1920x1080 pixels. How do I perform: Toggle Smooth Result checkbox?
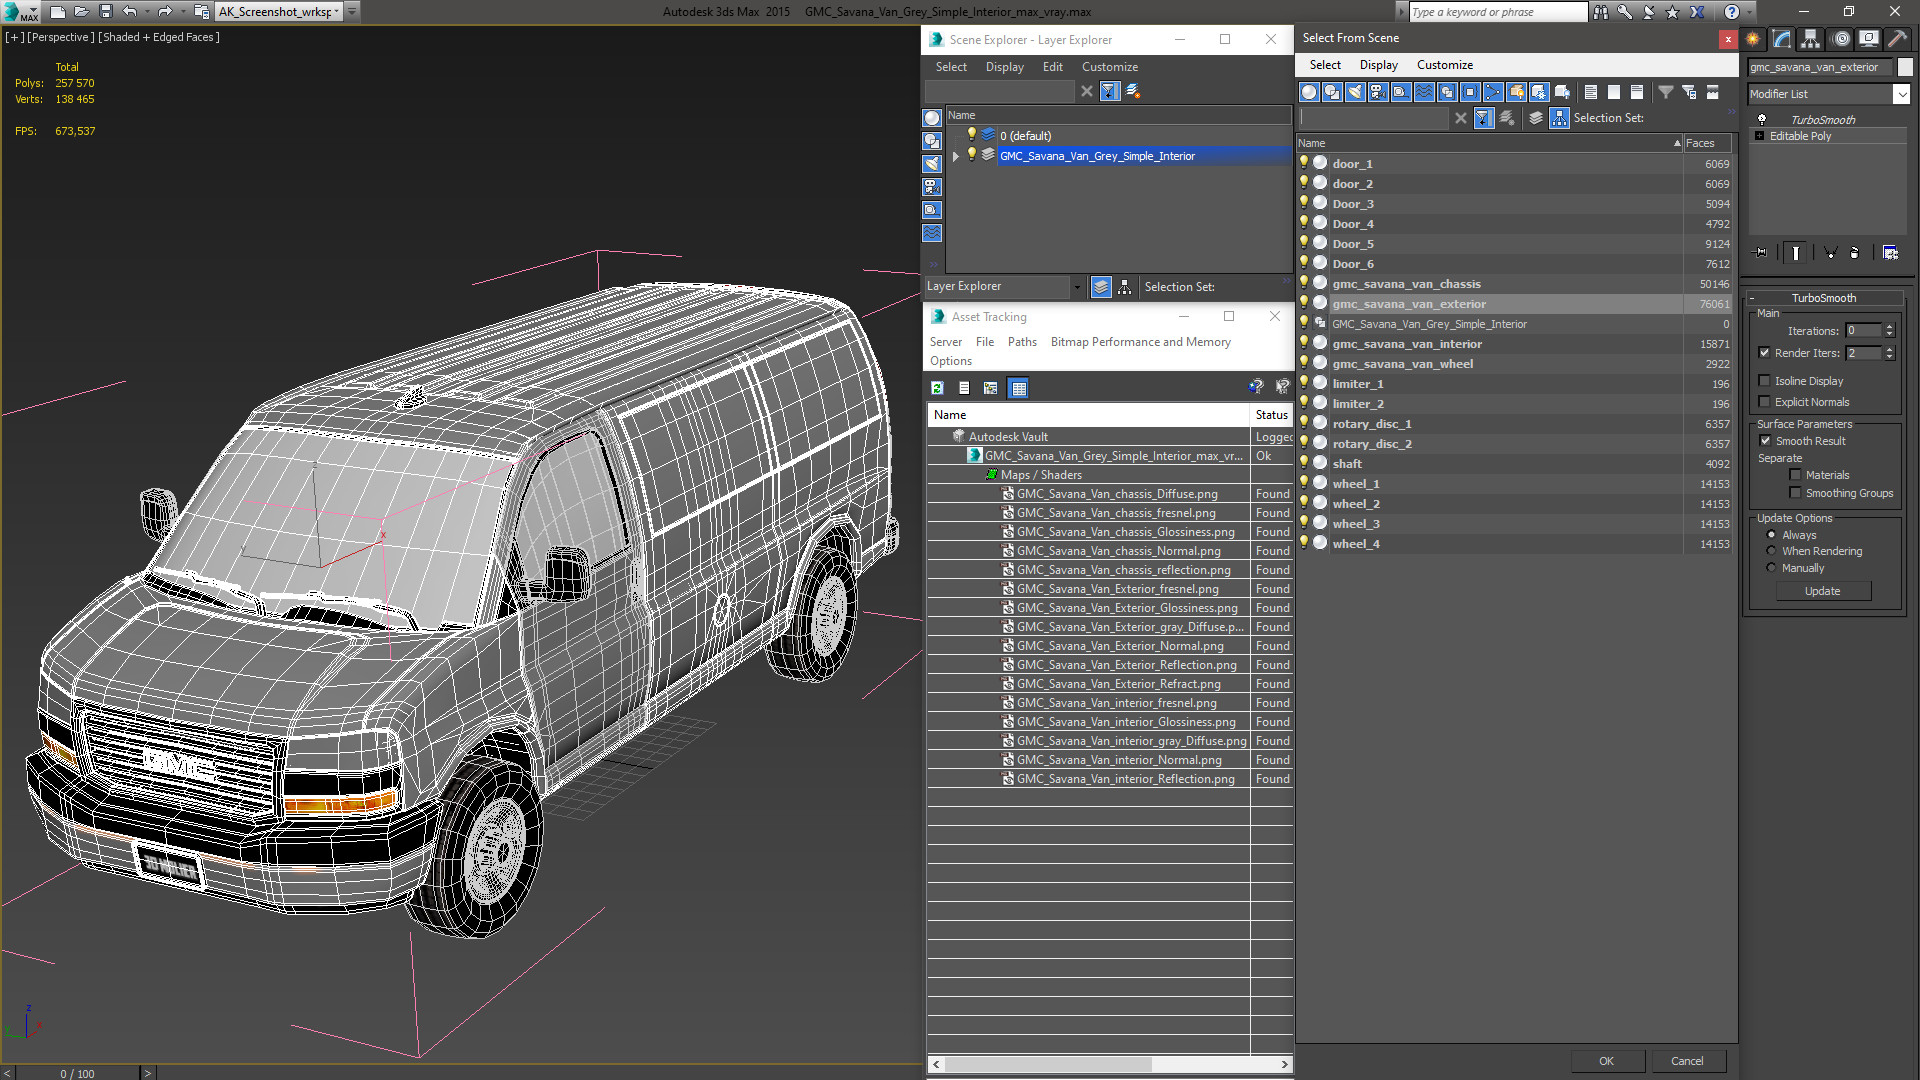coord(1766,441)
